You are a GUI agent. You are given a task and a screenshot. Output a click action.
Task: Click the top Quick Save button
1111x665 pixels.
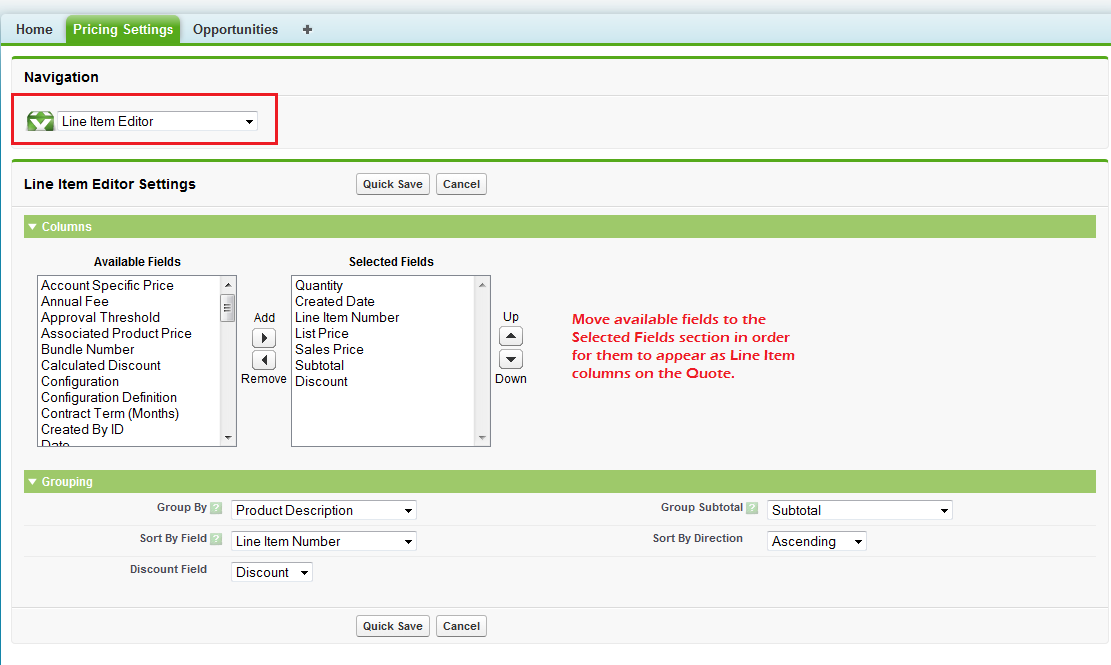393,184
